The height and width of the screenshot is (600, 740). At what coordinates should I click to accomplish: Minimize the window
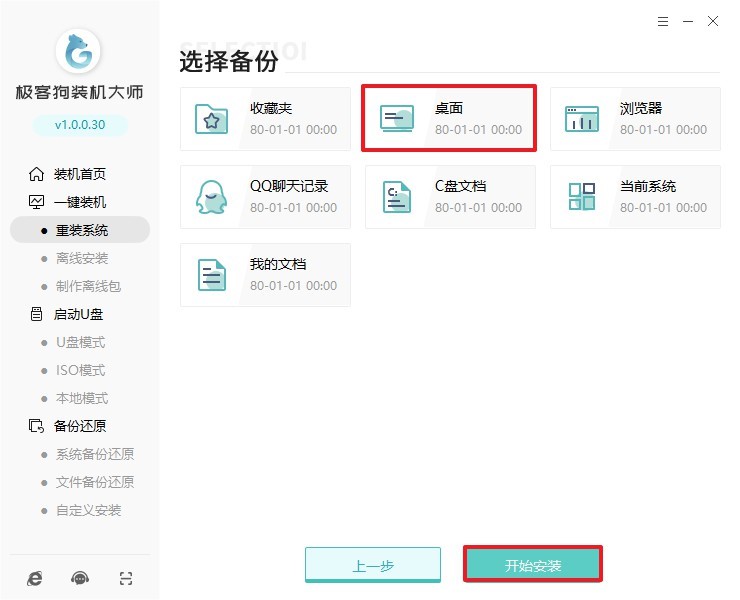click(688, 21)
